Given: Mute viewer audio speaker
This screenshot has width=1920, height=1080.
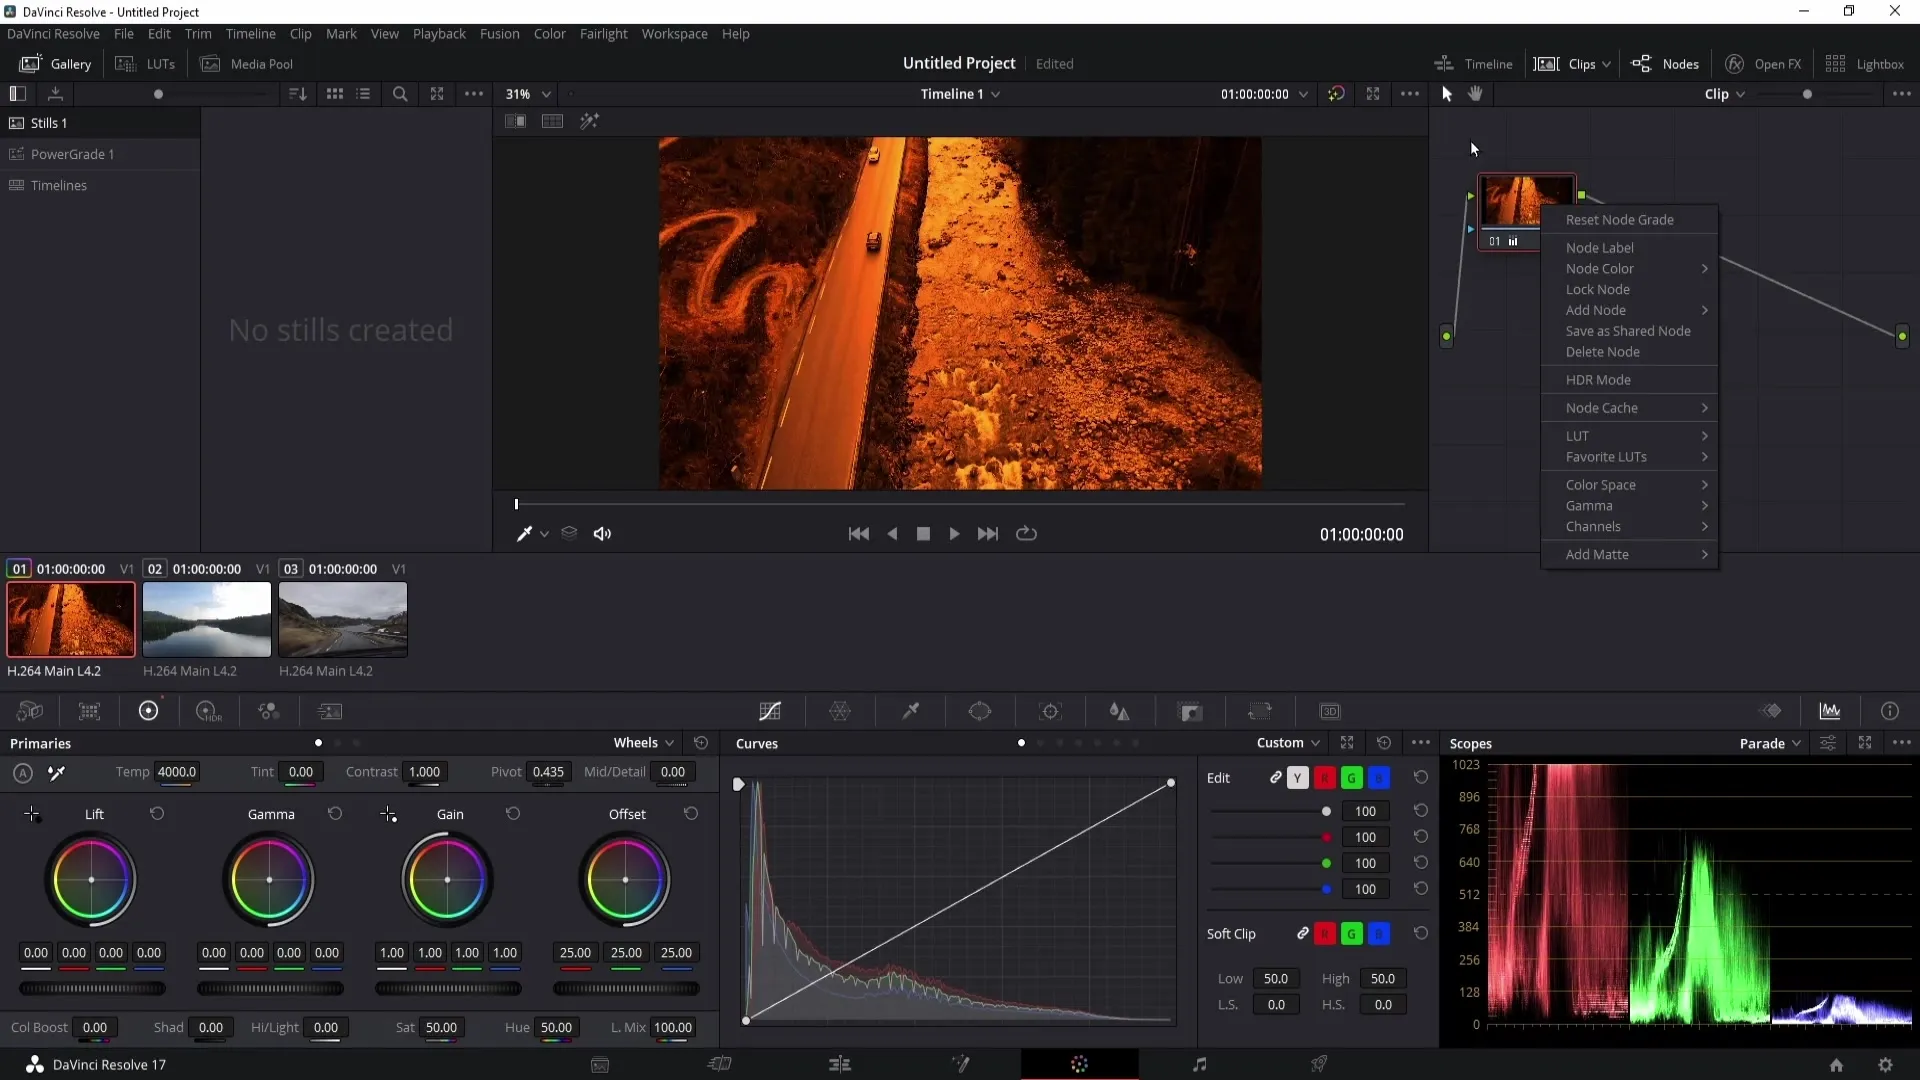Looking at the screenshot, I should [x=602, y=534].
